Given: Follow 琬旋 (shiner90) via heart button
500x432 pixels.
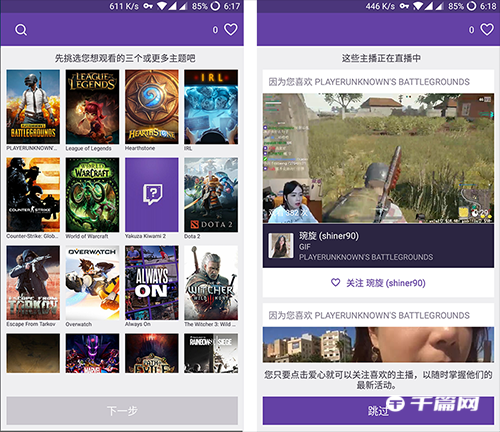Looking at the screenshot, I should [x=378, y=283].
